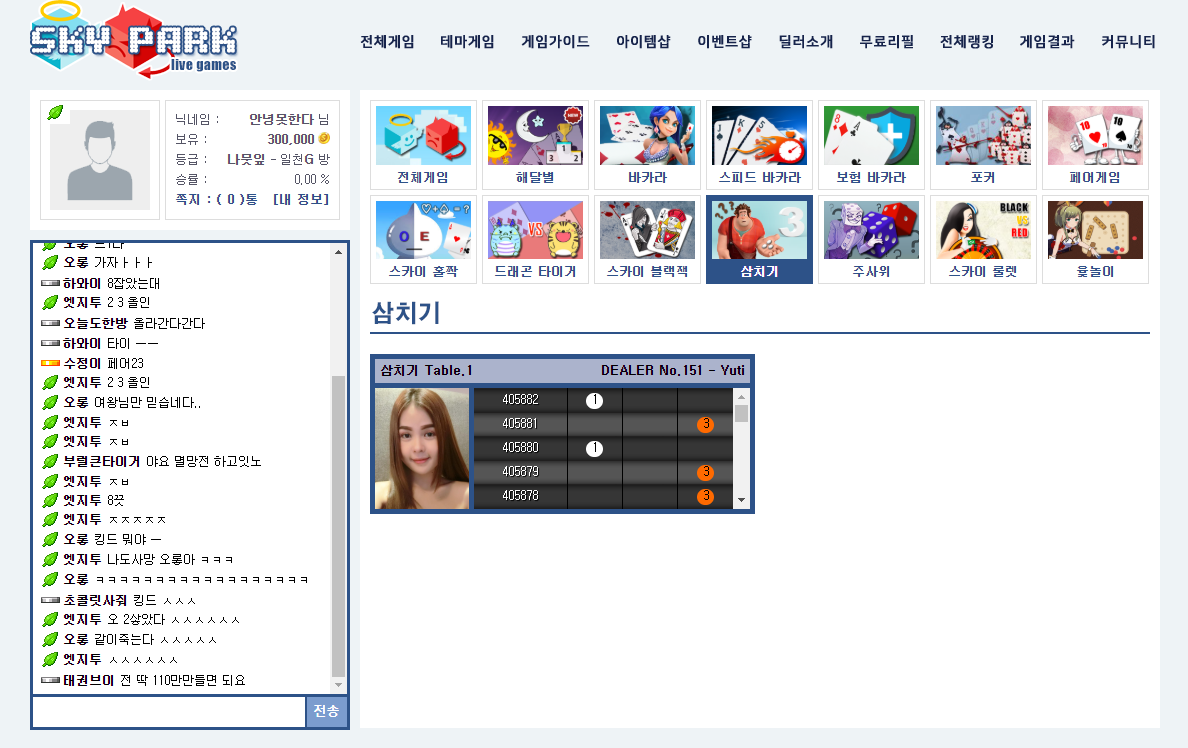Open the 스카이 홀짝 game icon
This screenshot has height=748, width=1188.
point(423,240)
